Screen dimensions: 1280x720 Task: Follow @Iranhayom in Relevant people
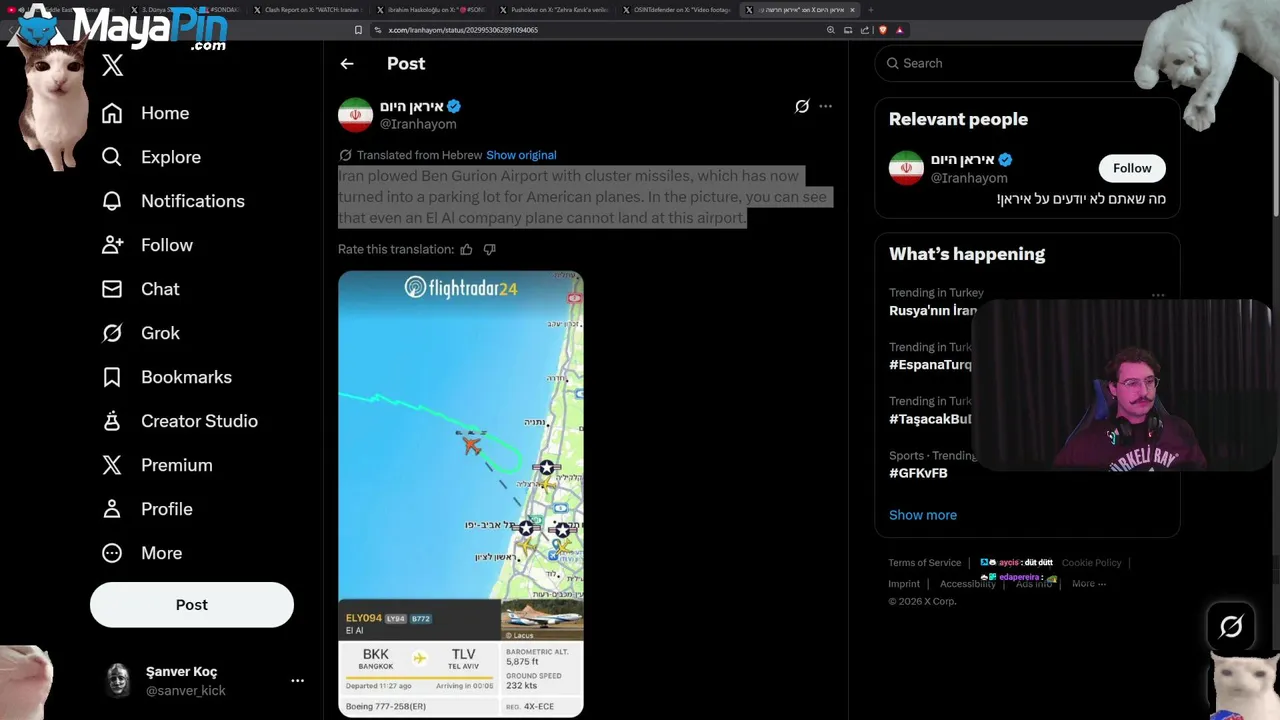tap(1132, 168)
